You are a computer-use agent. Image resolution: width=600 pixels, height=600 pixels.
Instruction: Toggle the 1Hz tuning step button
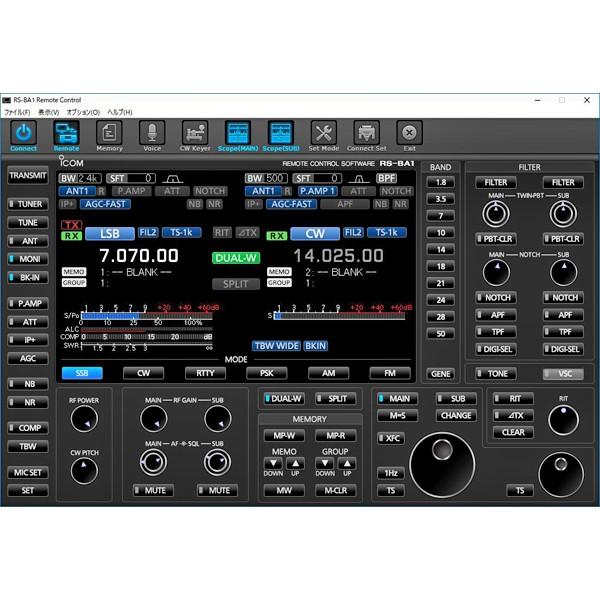pos(391,473)
